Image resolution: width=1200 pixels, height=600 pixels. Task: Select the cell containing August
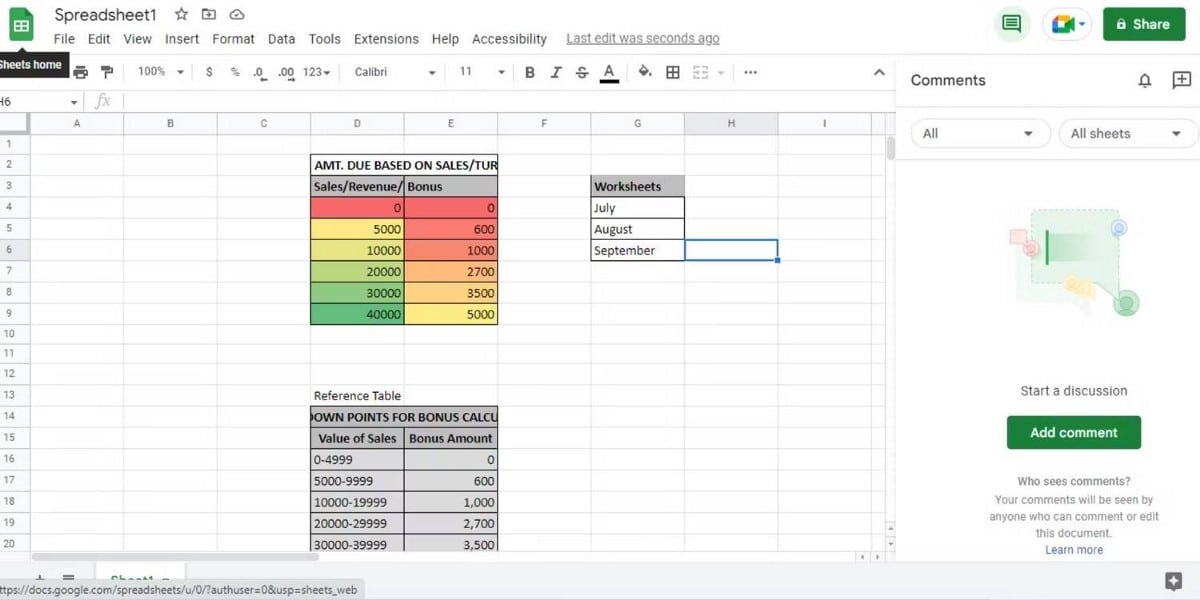[x=637, y=229]
